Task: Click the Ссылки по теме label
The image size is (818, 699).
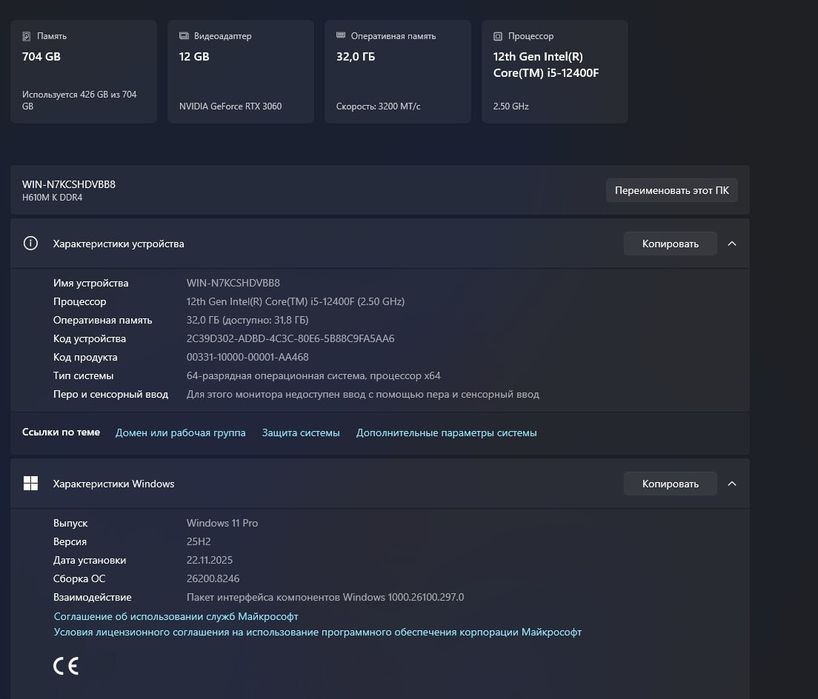Action: click(x=61, y=432)
